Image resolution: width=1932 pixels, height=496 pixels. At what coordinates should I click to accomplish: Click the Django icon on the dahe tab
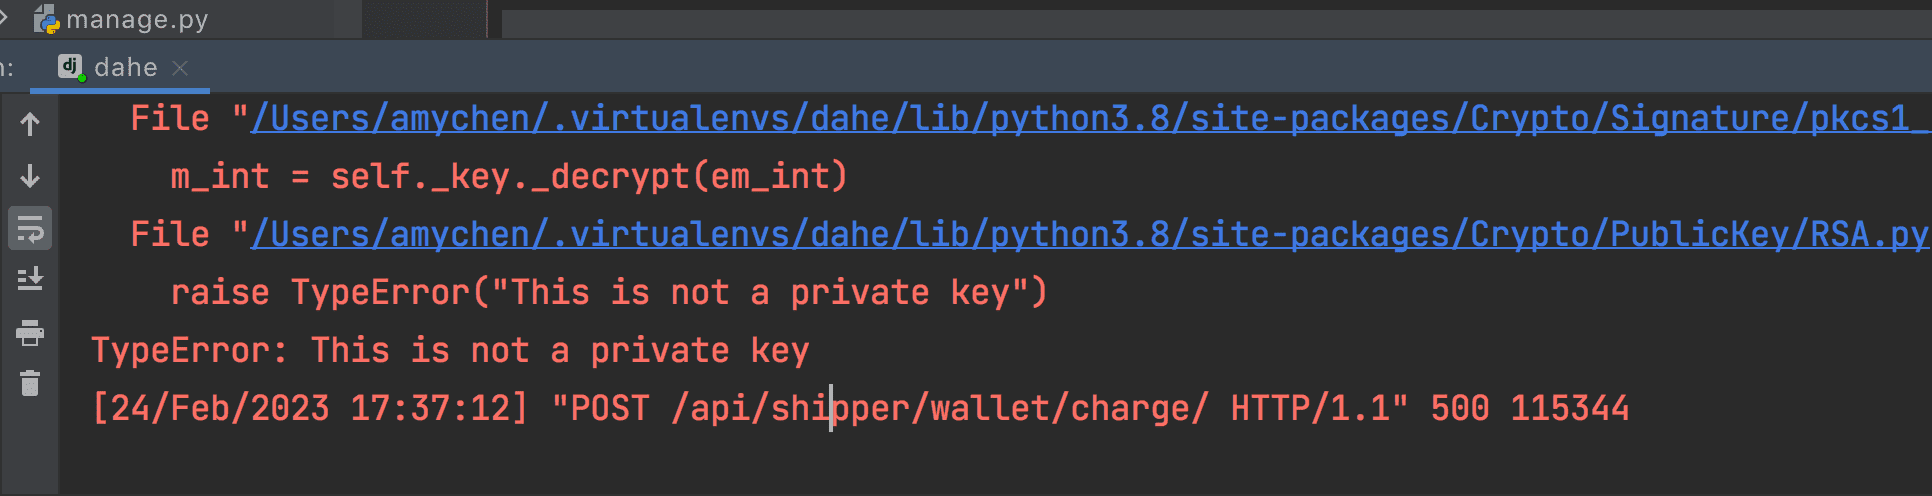[70, 67]
